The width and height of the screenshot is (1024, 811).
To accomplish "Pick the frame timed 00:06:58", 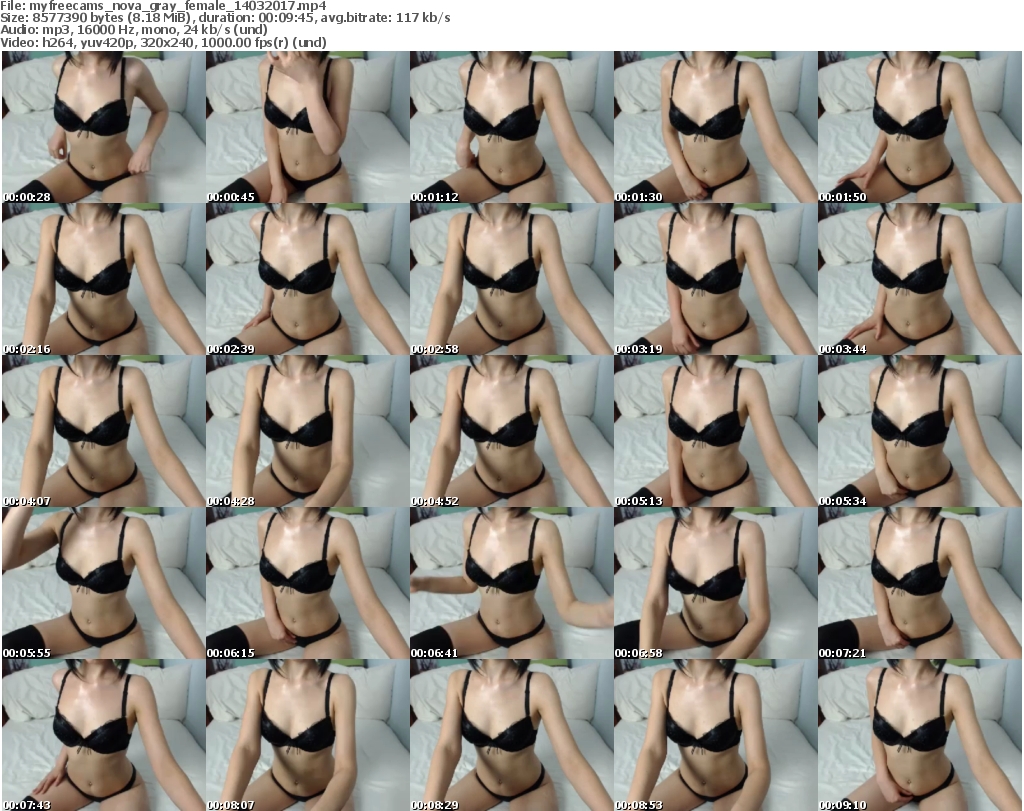I will [715, 584].
